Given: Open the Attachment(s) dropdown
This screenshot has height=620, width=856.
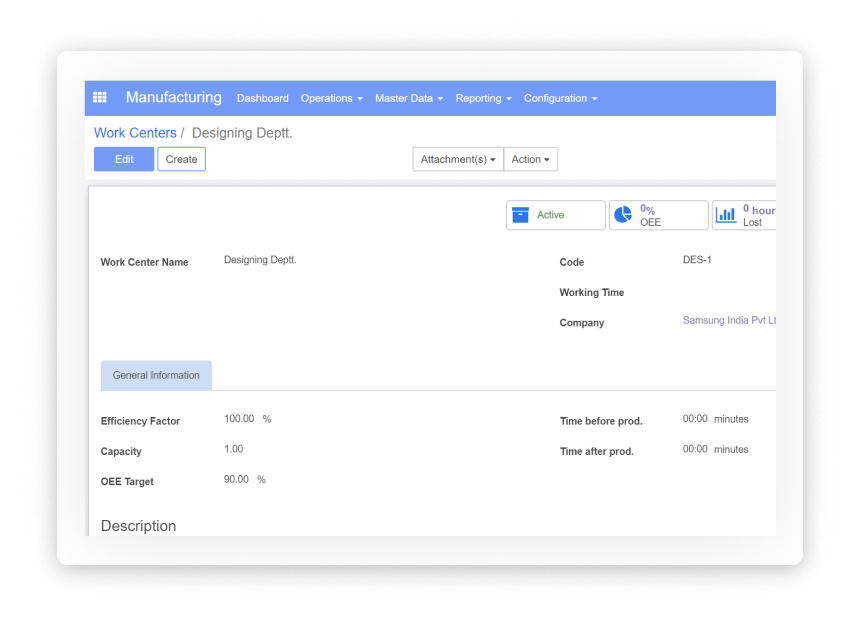Looking at the screenshot, I should point(458,159).
